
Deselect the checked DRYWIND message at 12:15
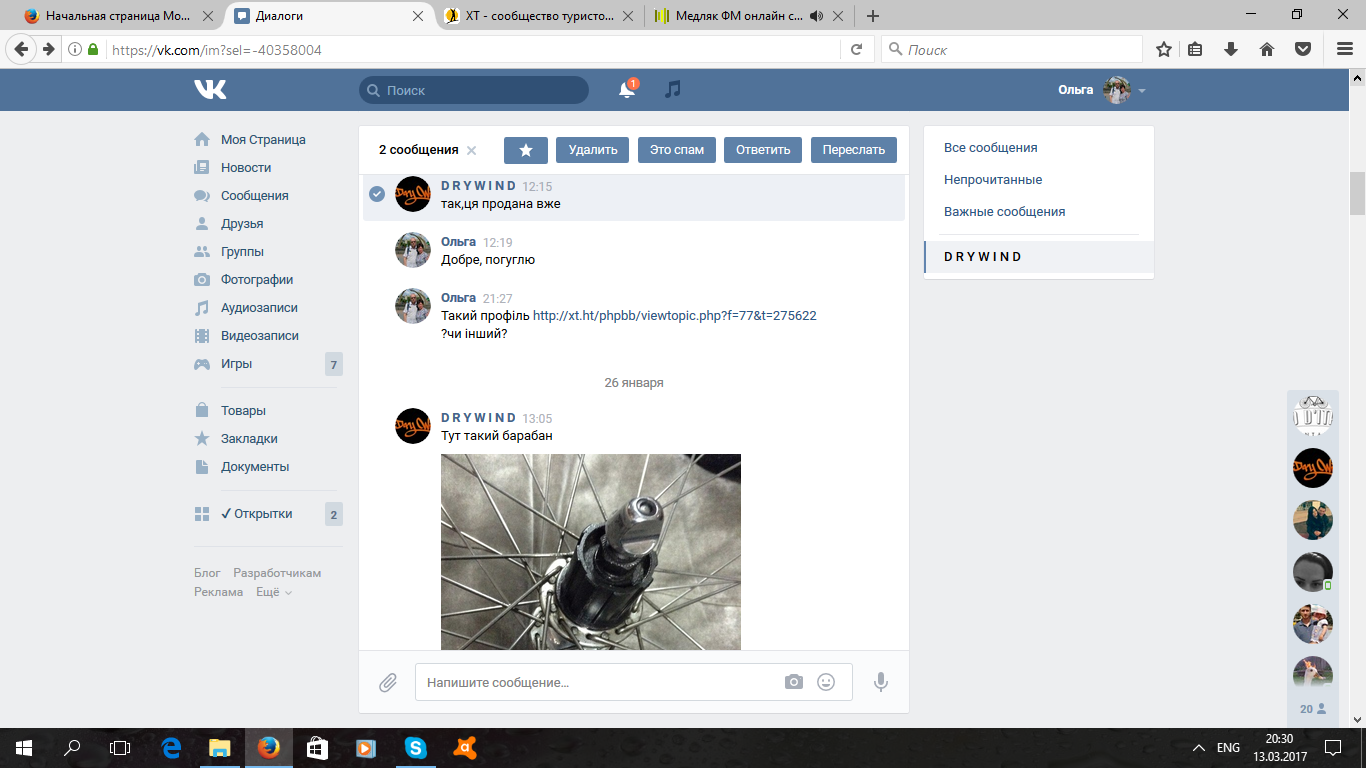tap(377, 194)
